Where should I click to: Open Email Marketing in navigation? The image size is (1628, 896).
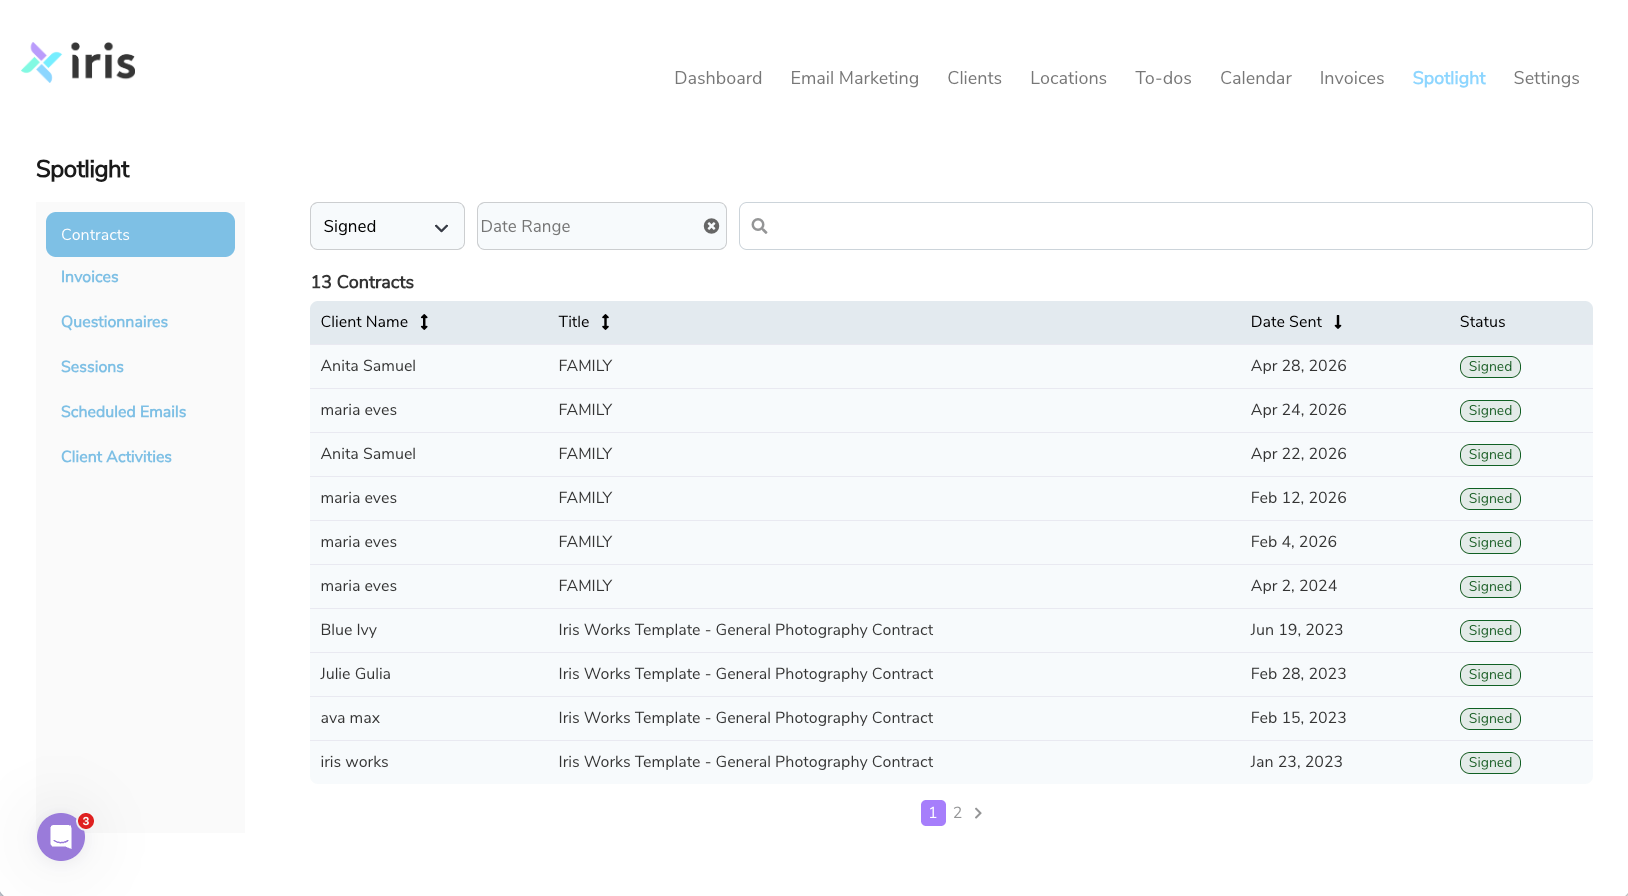855,78
